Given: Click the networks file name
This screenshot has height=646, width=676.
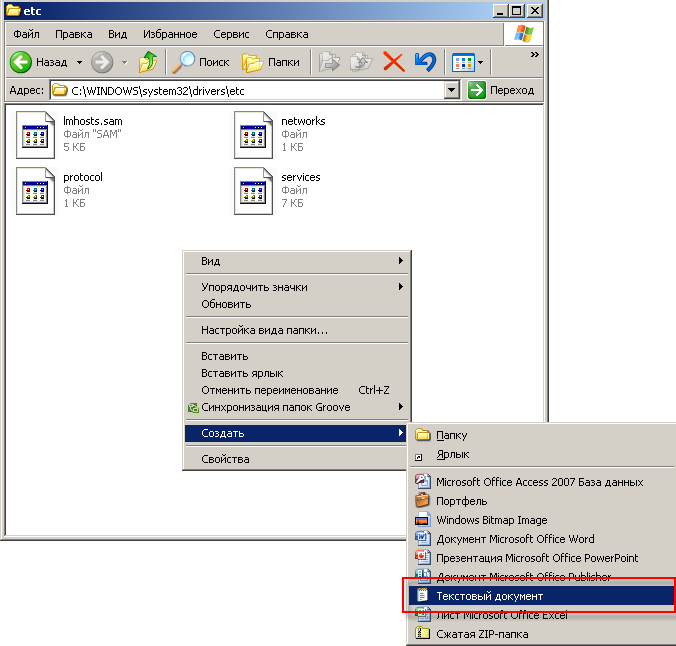Looking at the screenshot, I should (303, 121).
